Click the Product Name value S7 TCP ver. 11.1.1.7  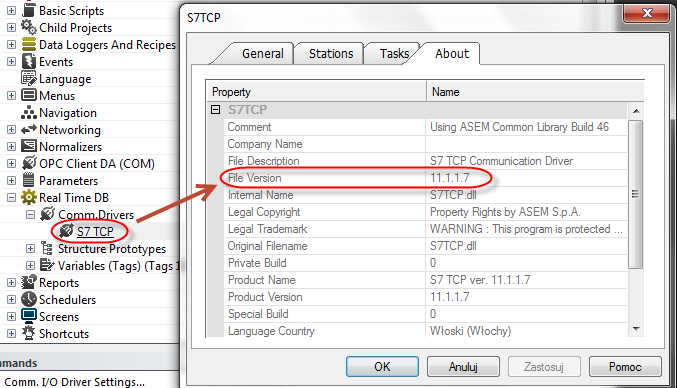pyautogui.click(x=480, y=280)
